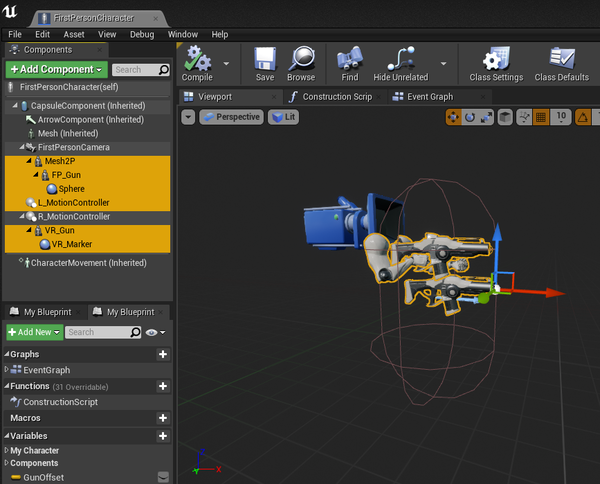Open the Debug menu
Image resolution: width=600 pixels, height=484 pixels.
pos(142,34)
